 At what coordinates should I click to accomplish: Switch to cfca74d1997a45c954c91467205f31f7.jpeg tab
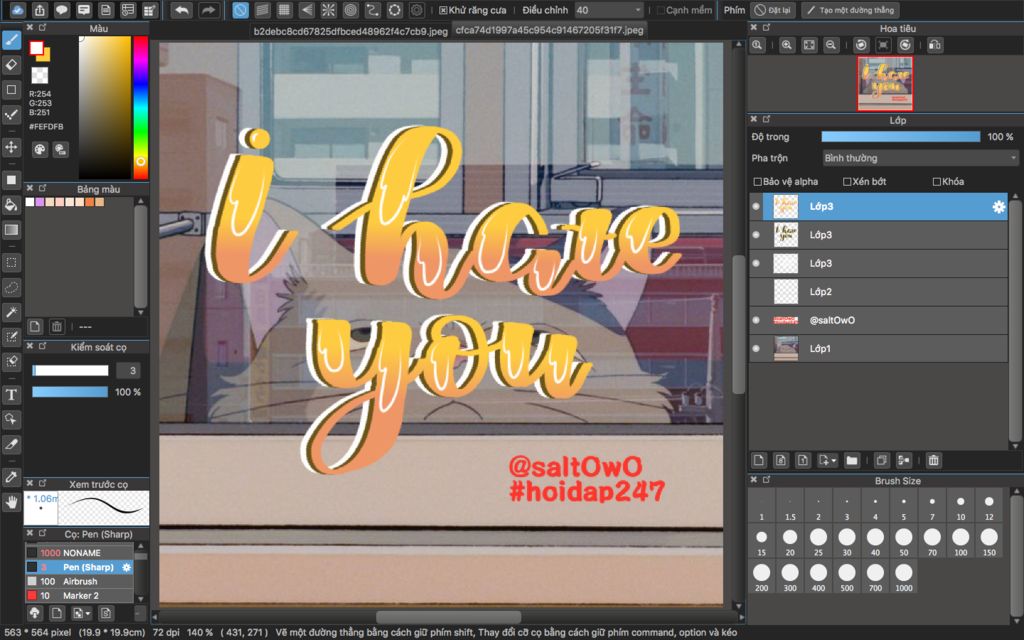(x=549, y=30)
